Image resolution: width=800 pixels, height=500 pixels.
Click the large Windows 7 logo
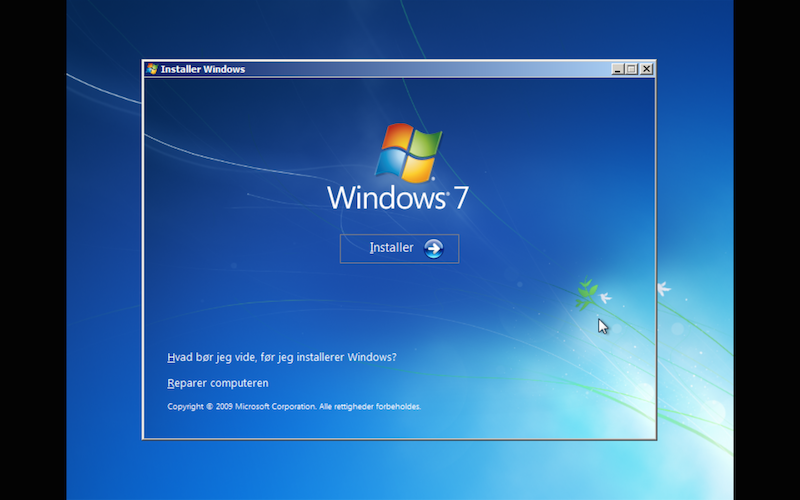pos(398,167)
